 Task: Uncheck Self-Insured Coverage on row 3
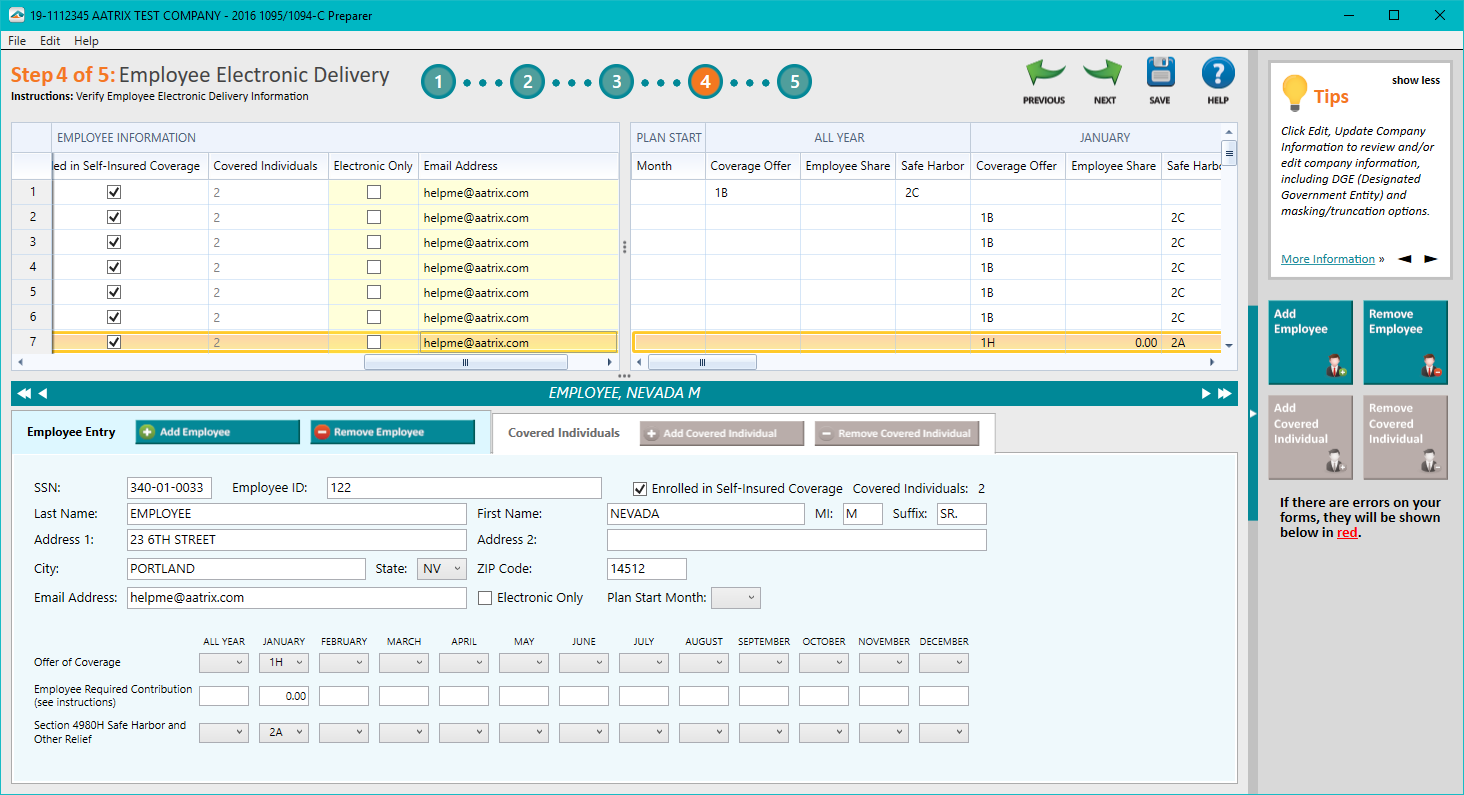coord(113,242)
